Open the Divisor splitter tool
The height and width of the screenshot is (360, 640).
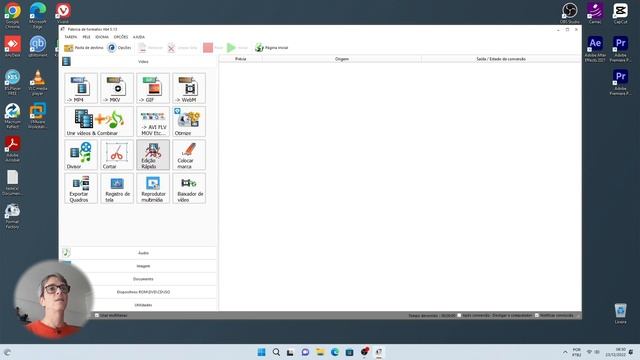click(81, 155)
